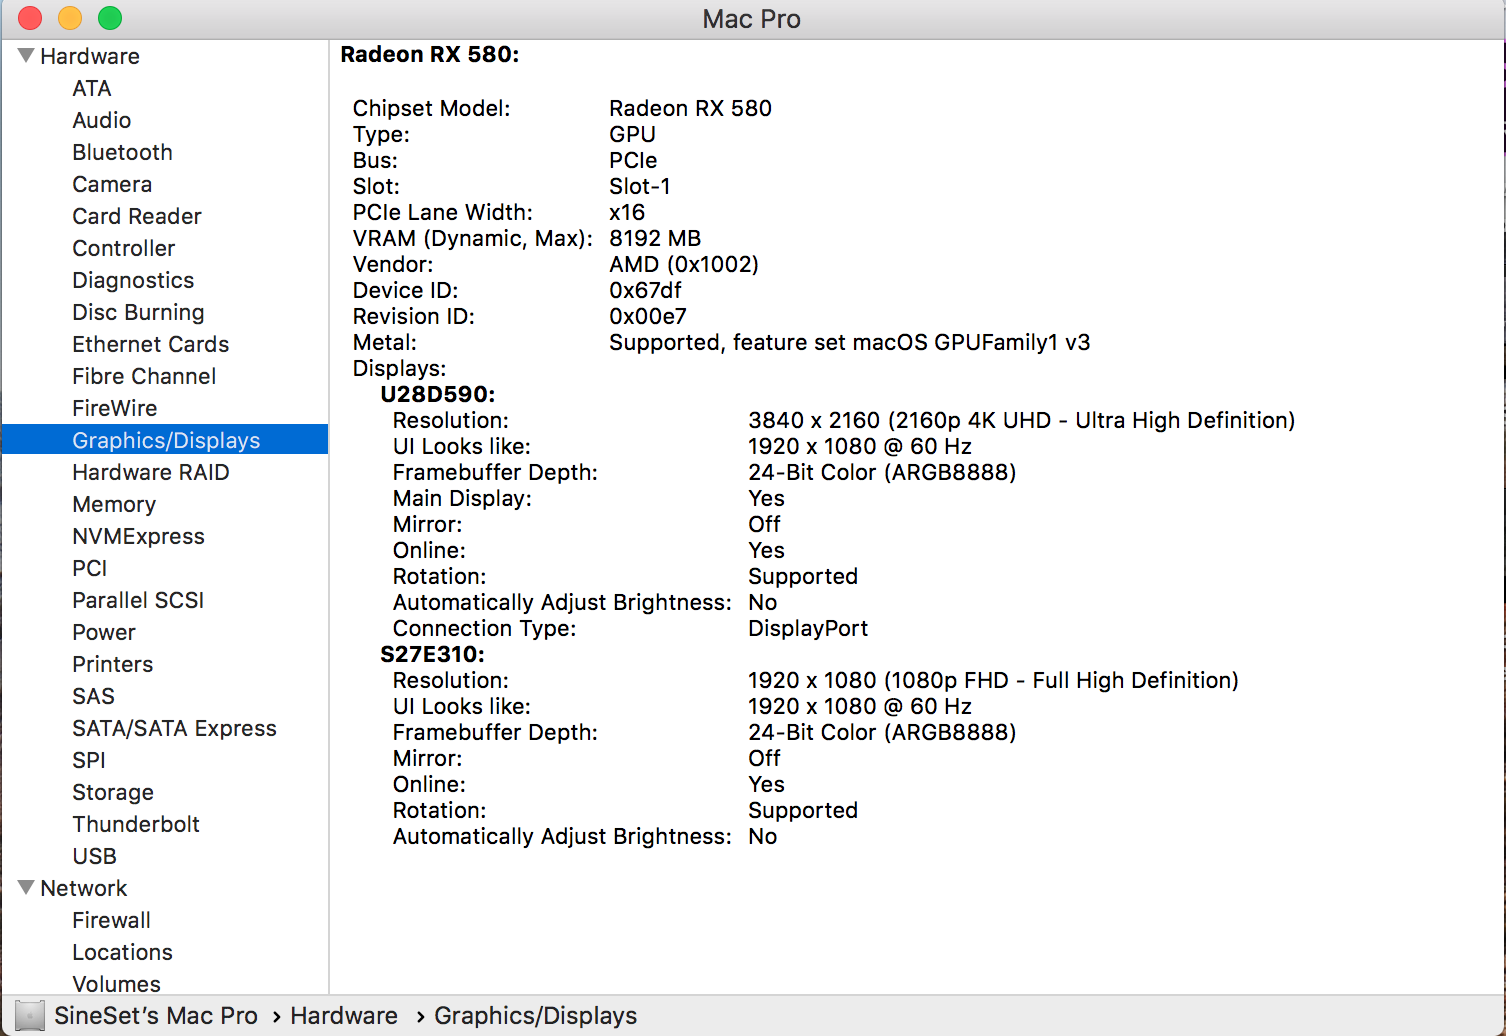
Task: Select Disc Burning in the sidebar
Action: (x=138, y=312)
